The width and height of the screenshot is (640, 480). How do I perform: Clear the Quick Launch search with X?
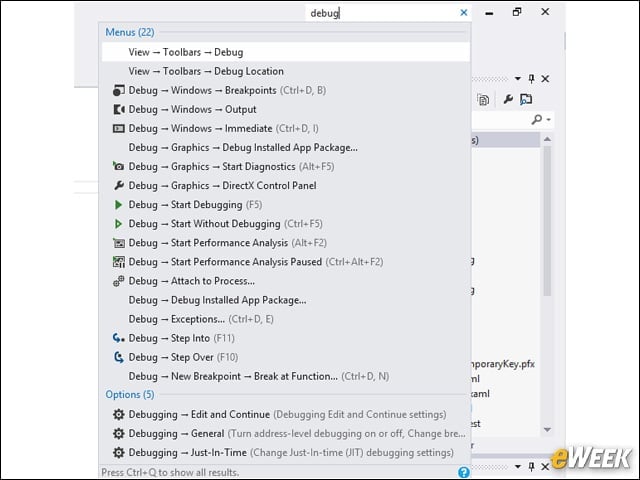tap(463, 13)
